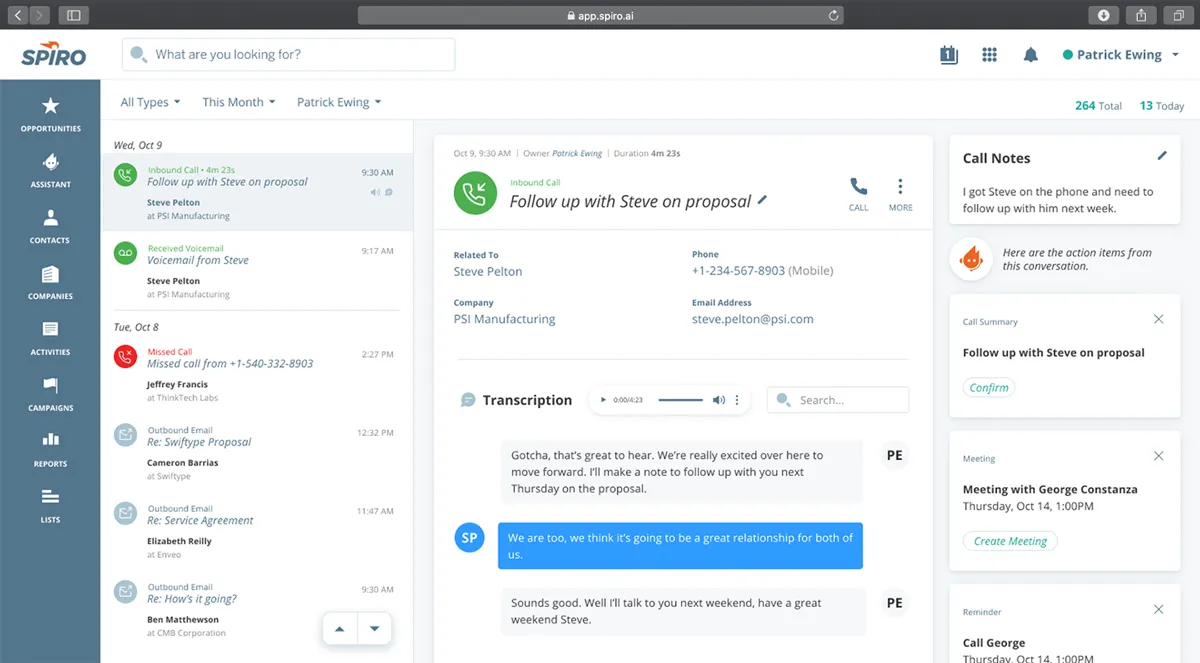Open the PSI Manufacturing company link
Image resolution: width=1200 pixels, height=663 pixels.
504,319
